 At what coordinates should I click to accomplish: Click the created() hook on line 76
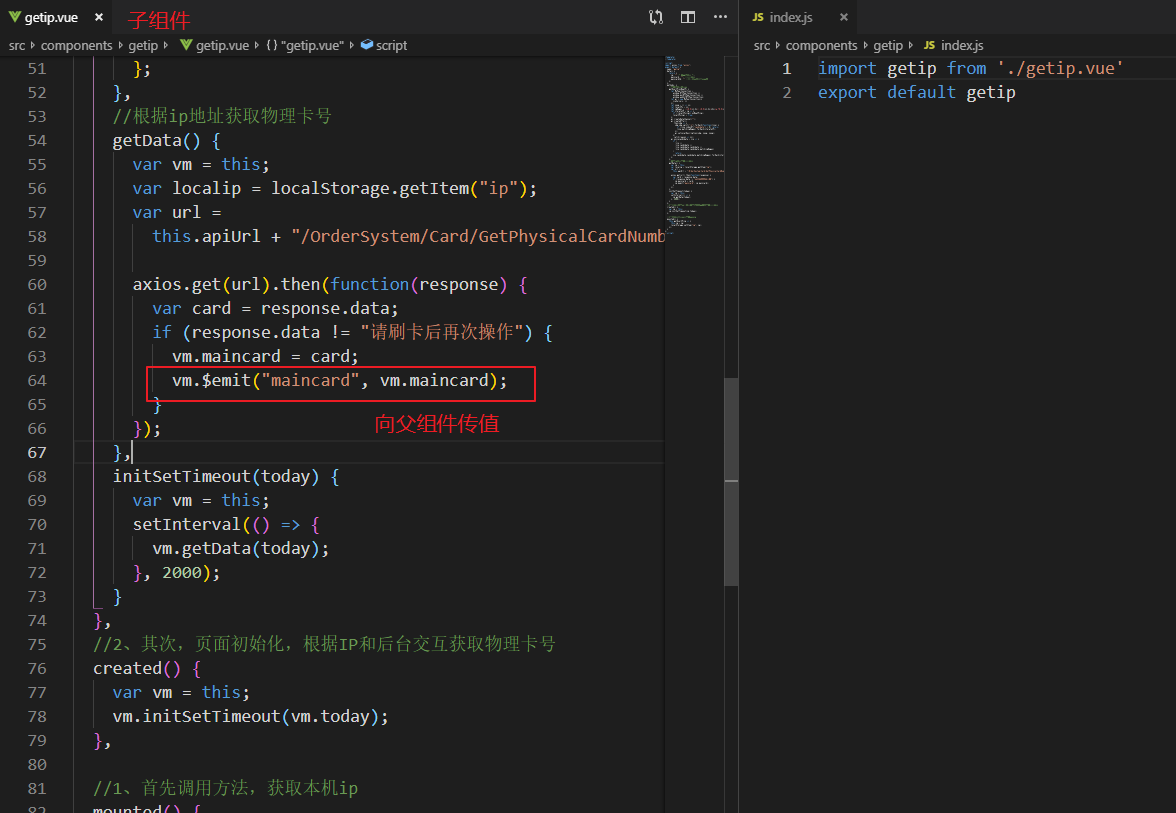click(136, 668)
